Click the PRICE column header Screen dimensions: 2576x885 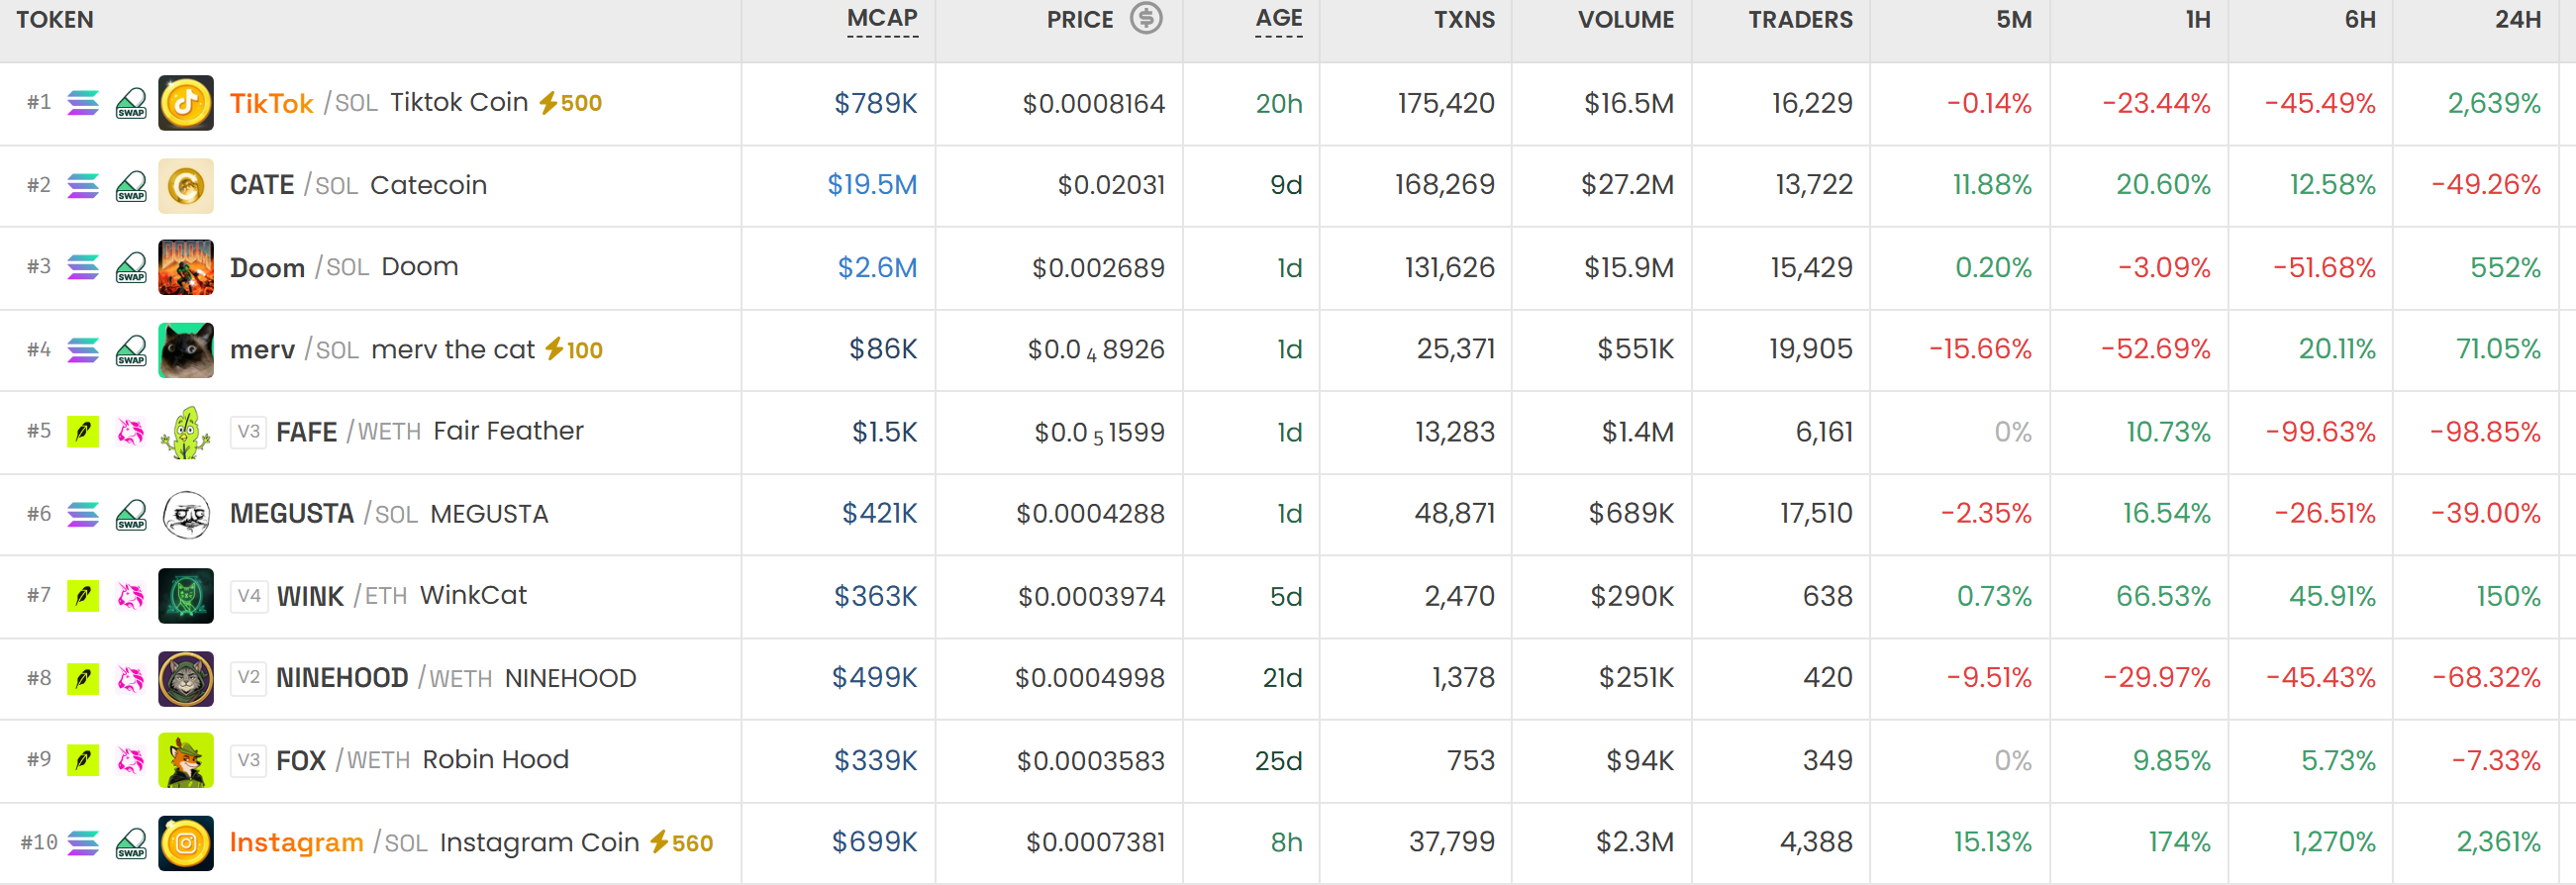click(1080, 20)
